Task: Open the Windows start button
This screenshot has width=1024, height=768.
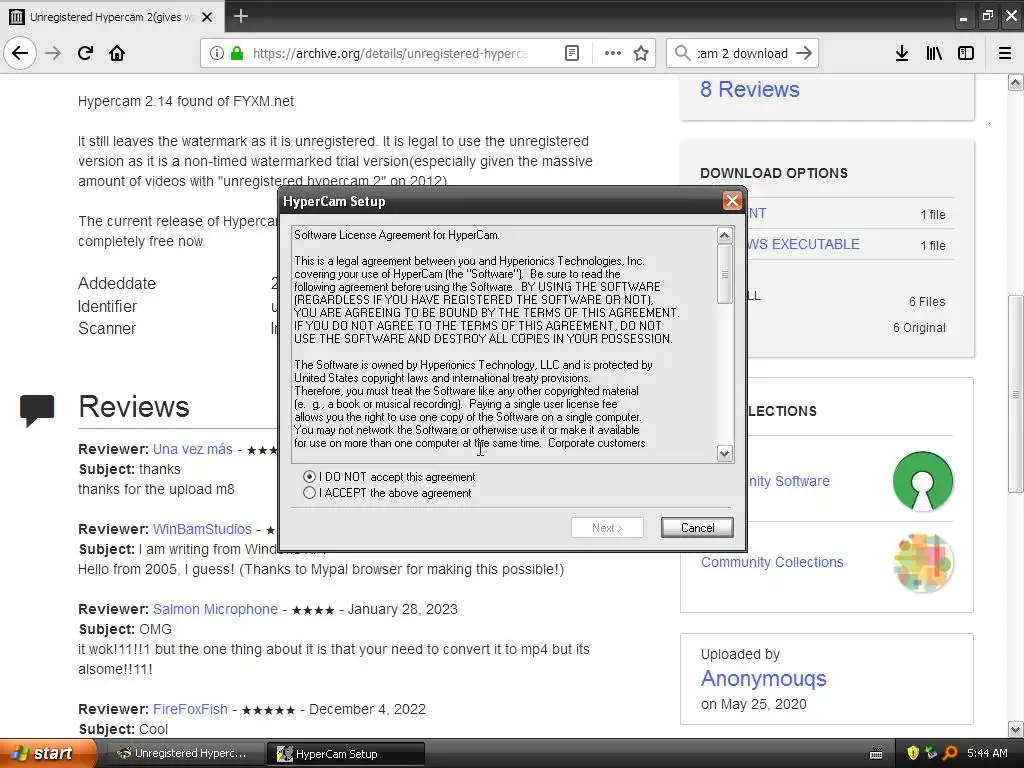Action: pyautogui.click(x=48, y=754)
